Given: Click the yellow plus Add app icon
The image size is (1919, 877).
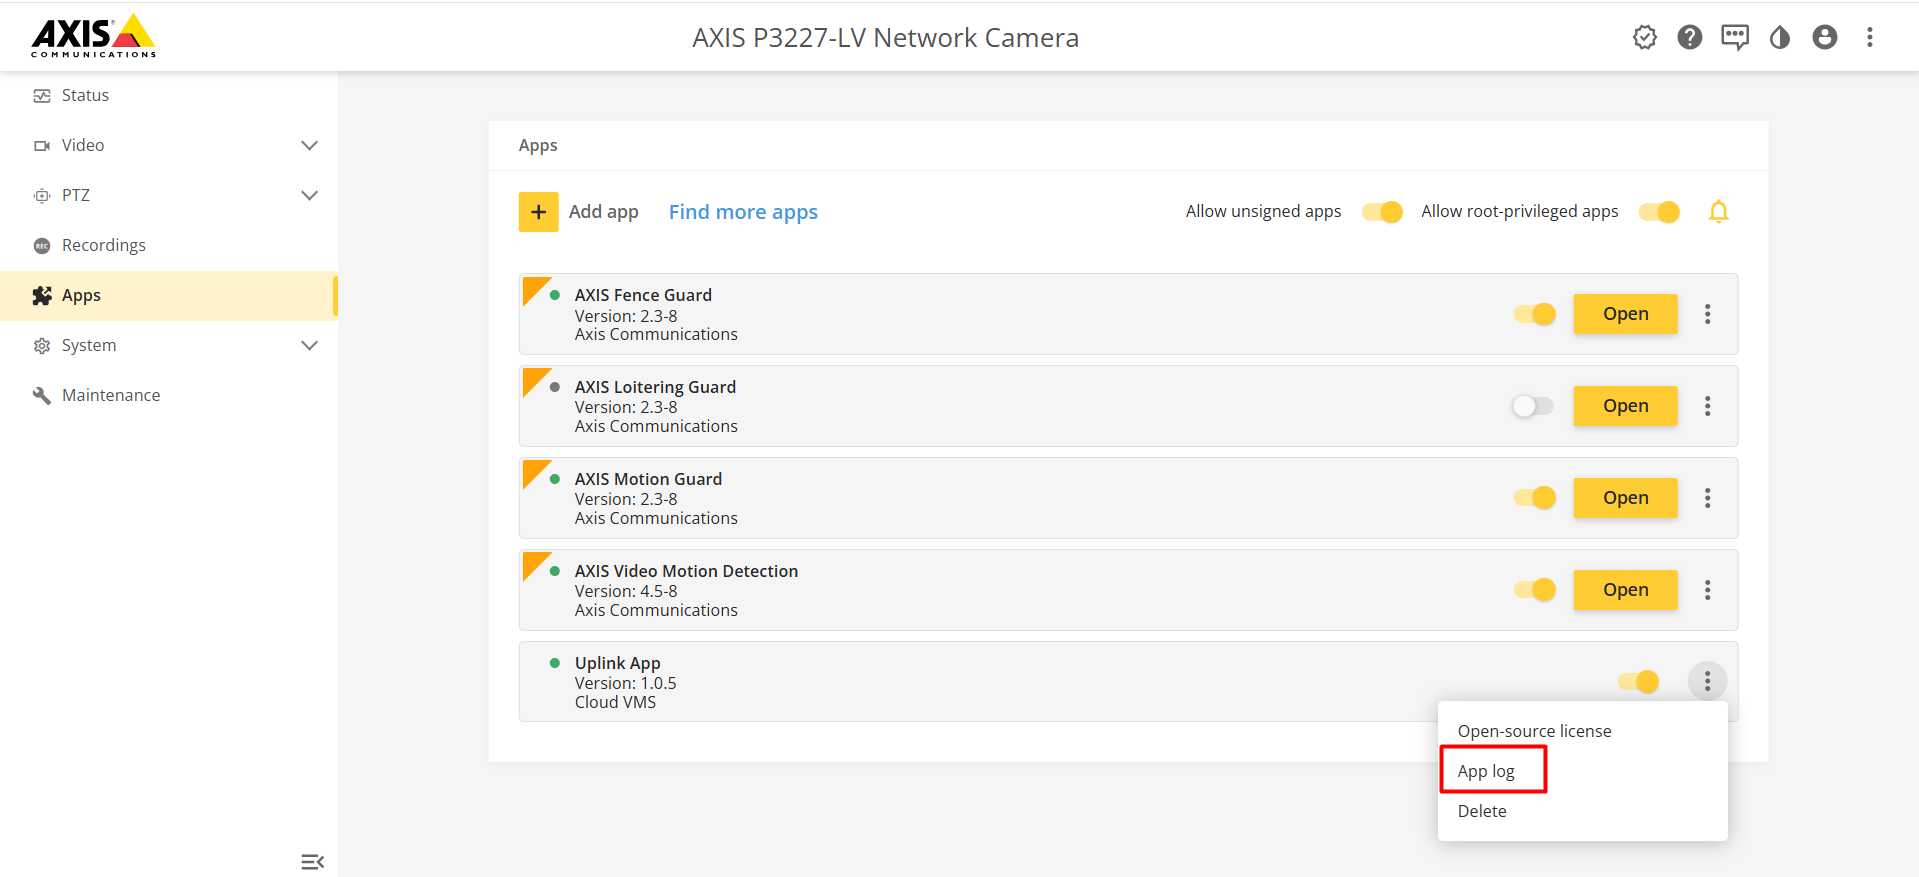Looking at the screenshot, I should [538, 212].
